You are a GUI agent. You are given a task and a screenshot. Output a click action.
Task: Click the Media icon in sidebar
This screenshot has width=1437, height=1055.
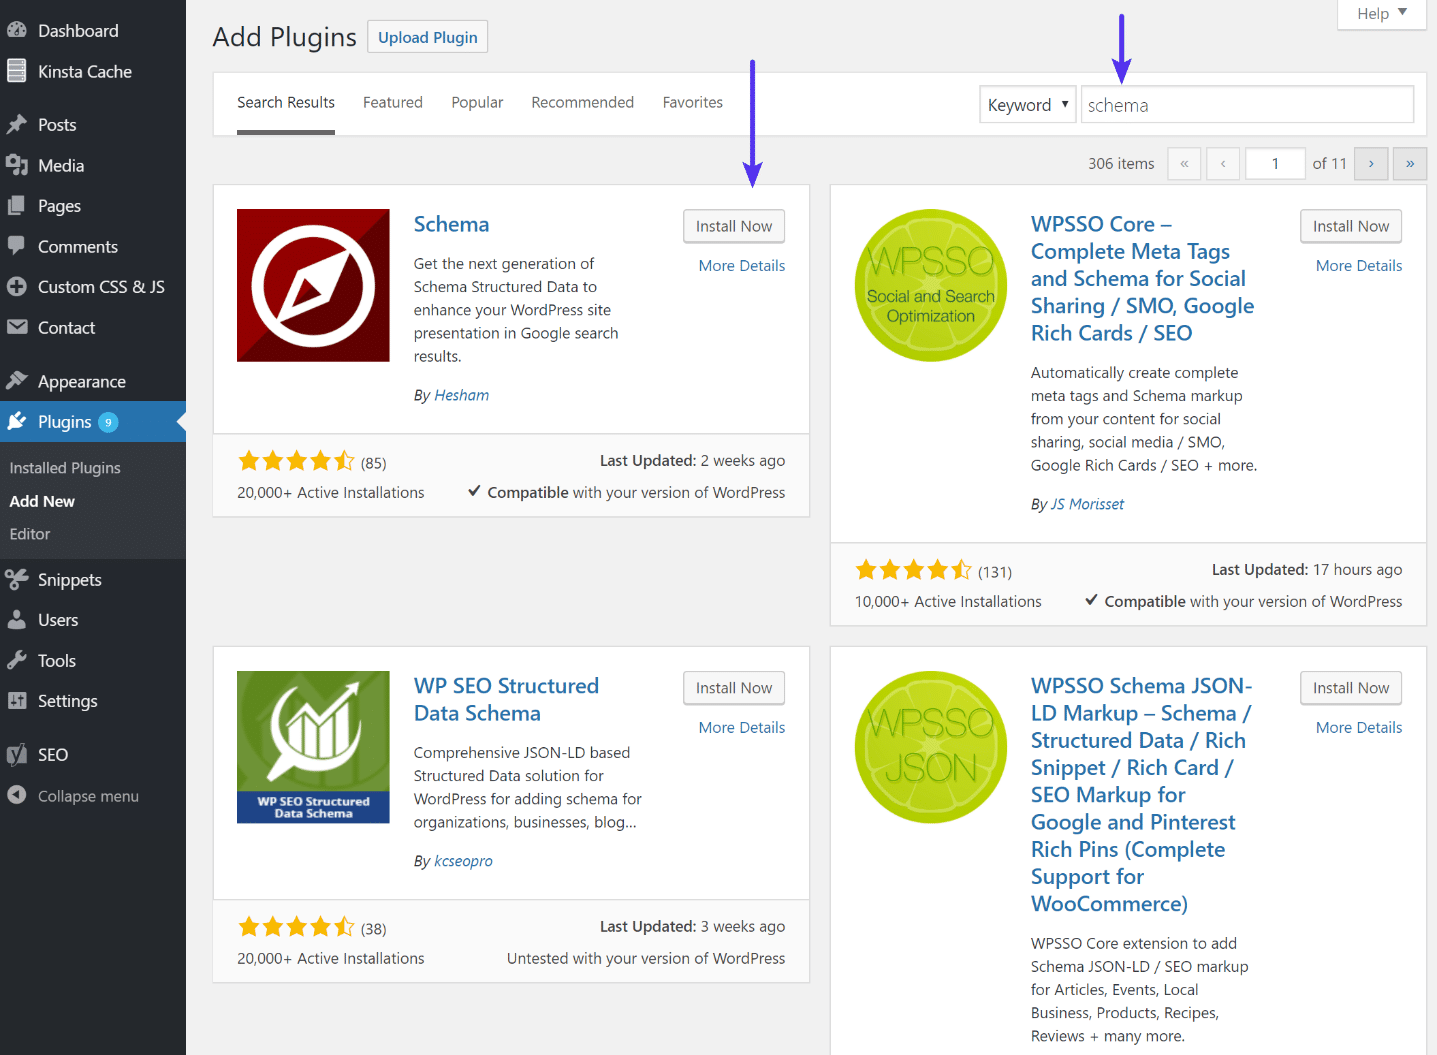17,165
